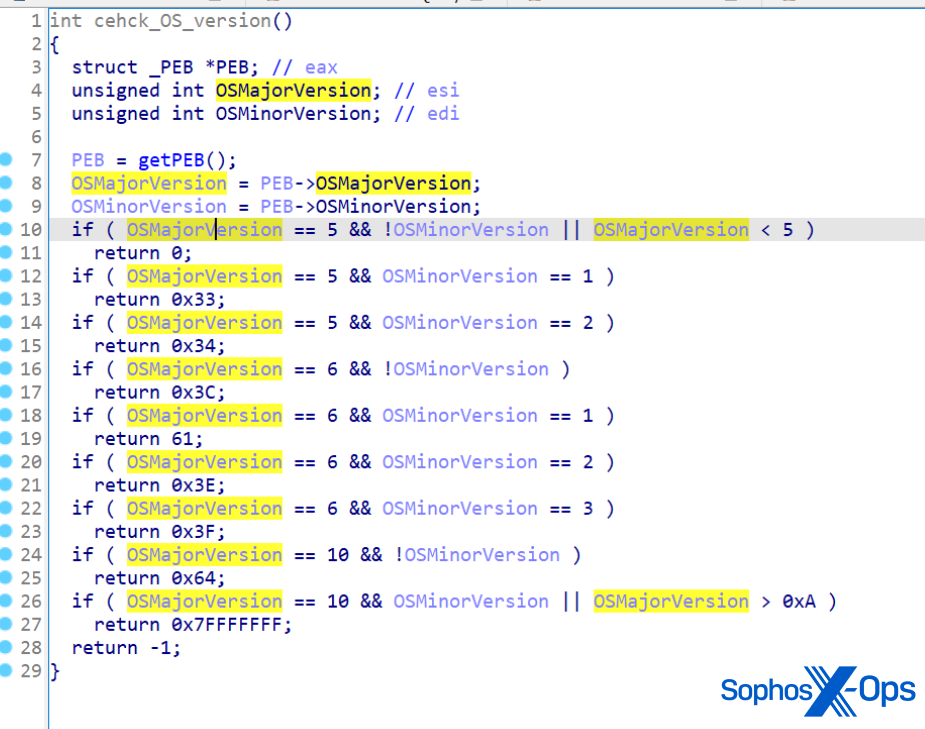Click the opening brace on line 2
This screenshot has height=729, width=925.
click(54, 44)
